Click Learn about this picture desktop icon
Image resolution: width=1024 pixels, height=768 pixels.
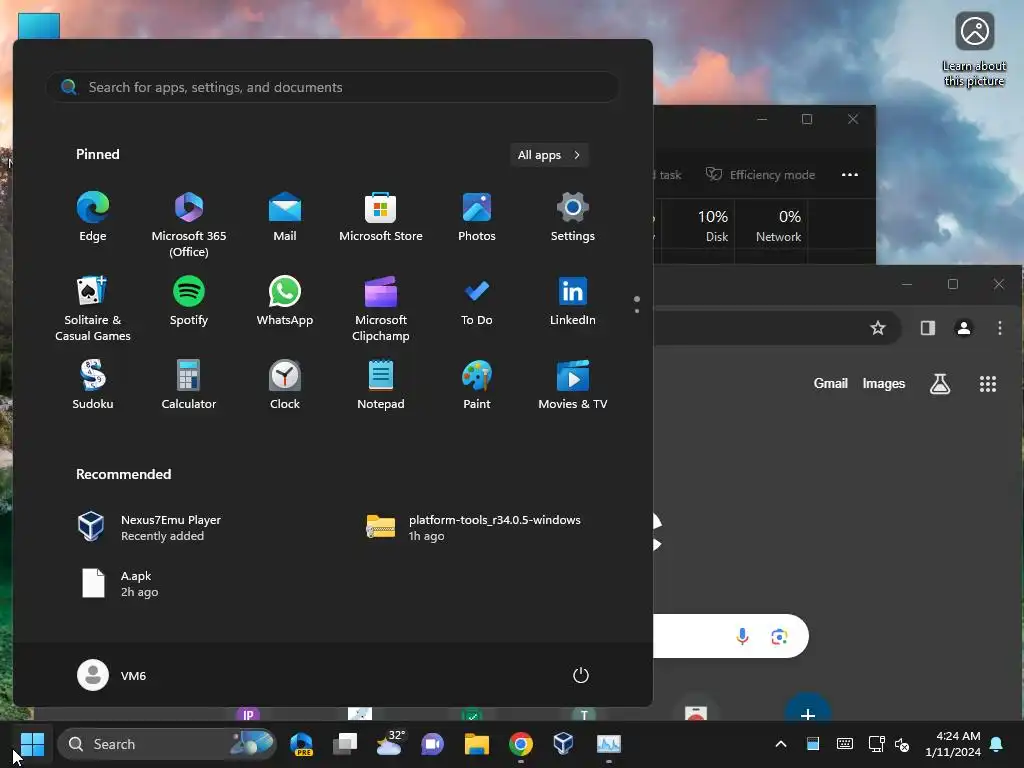click(x=974, y=50)
